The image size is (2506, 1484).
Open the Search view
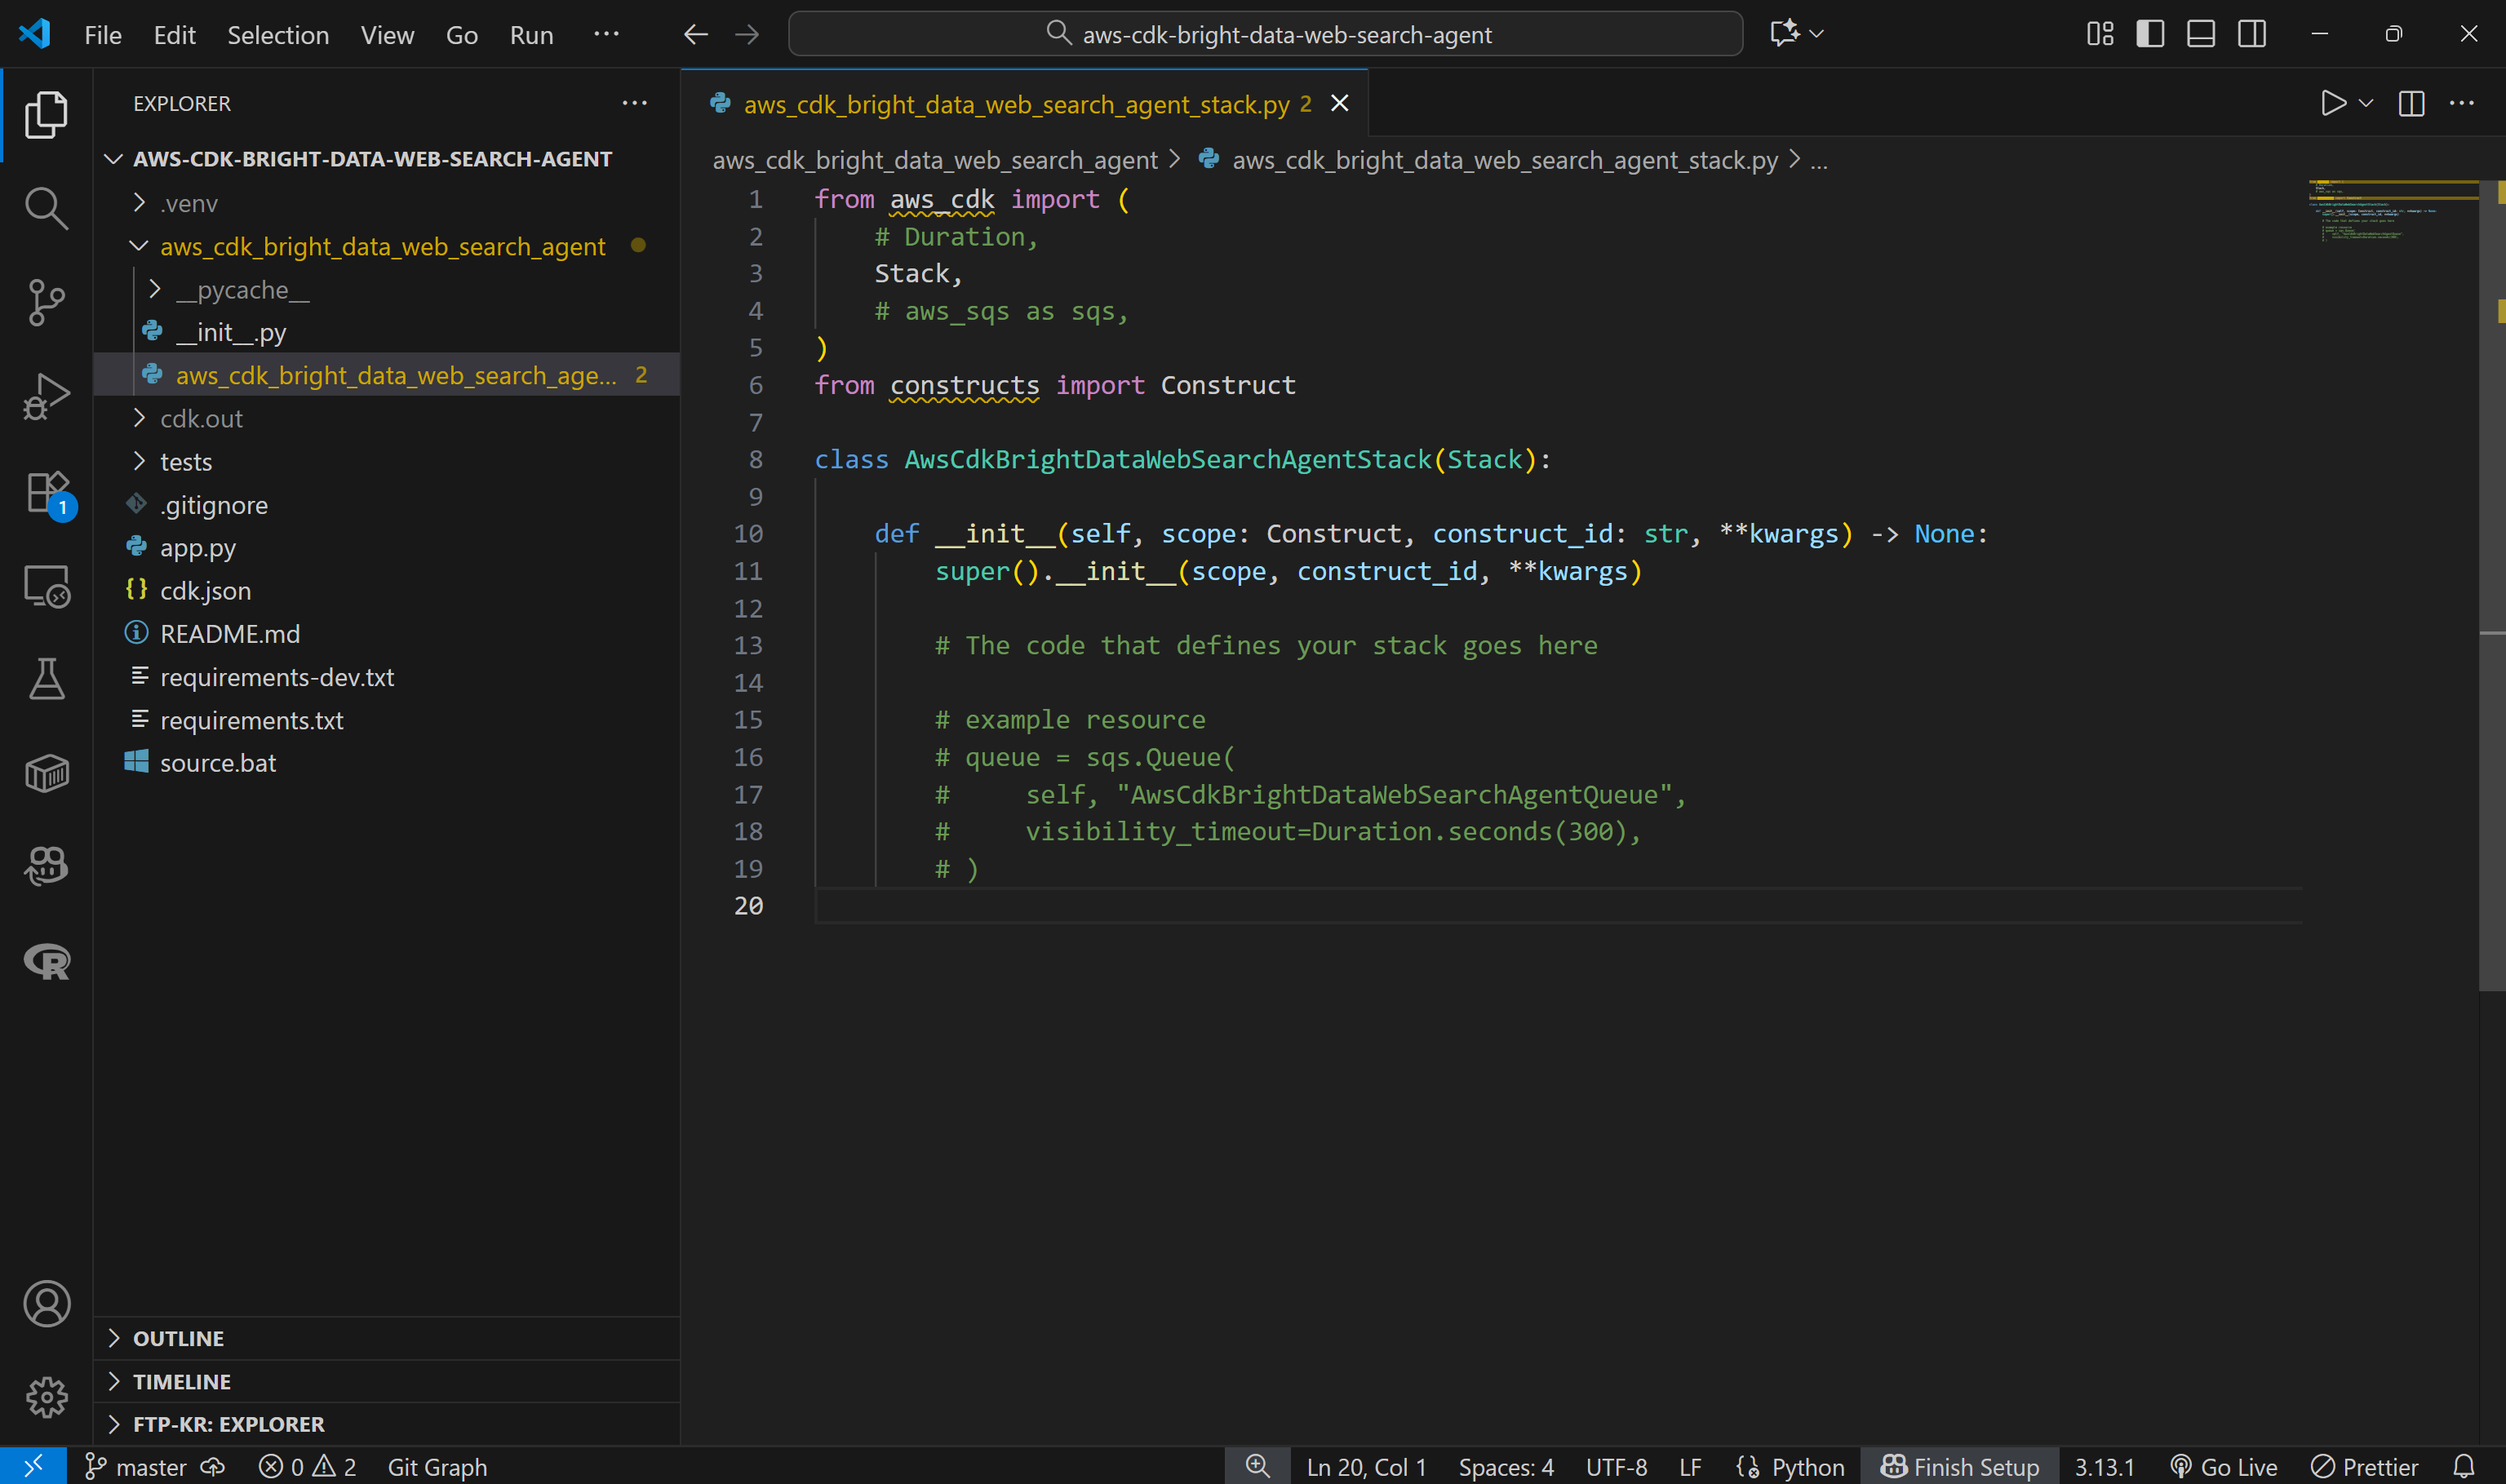(47, 208)
